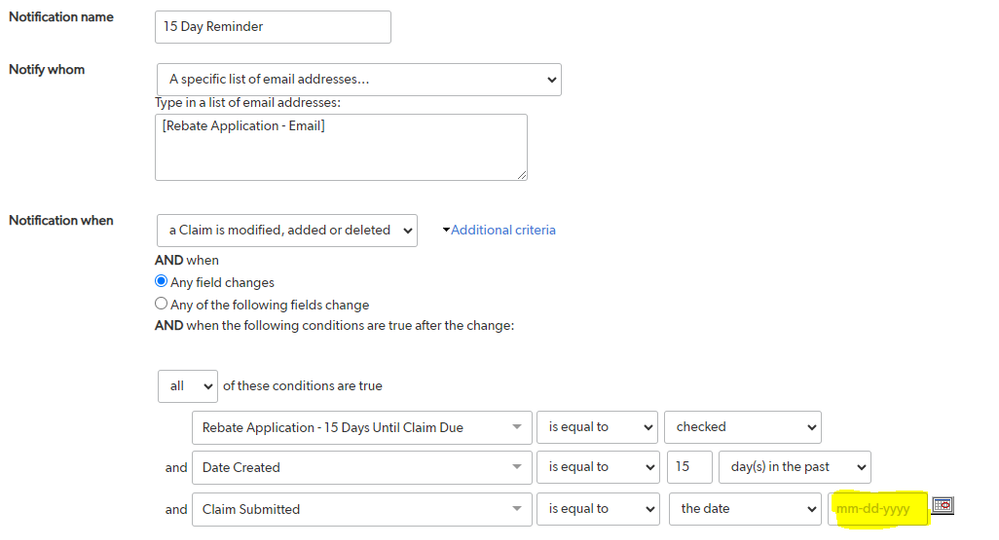Open the Claim Submitted field selector

click(x=362, y=509)
